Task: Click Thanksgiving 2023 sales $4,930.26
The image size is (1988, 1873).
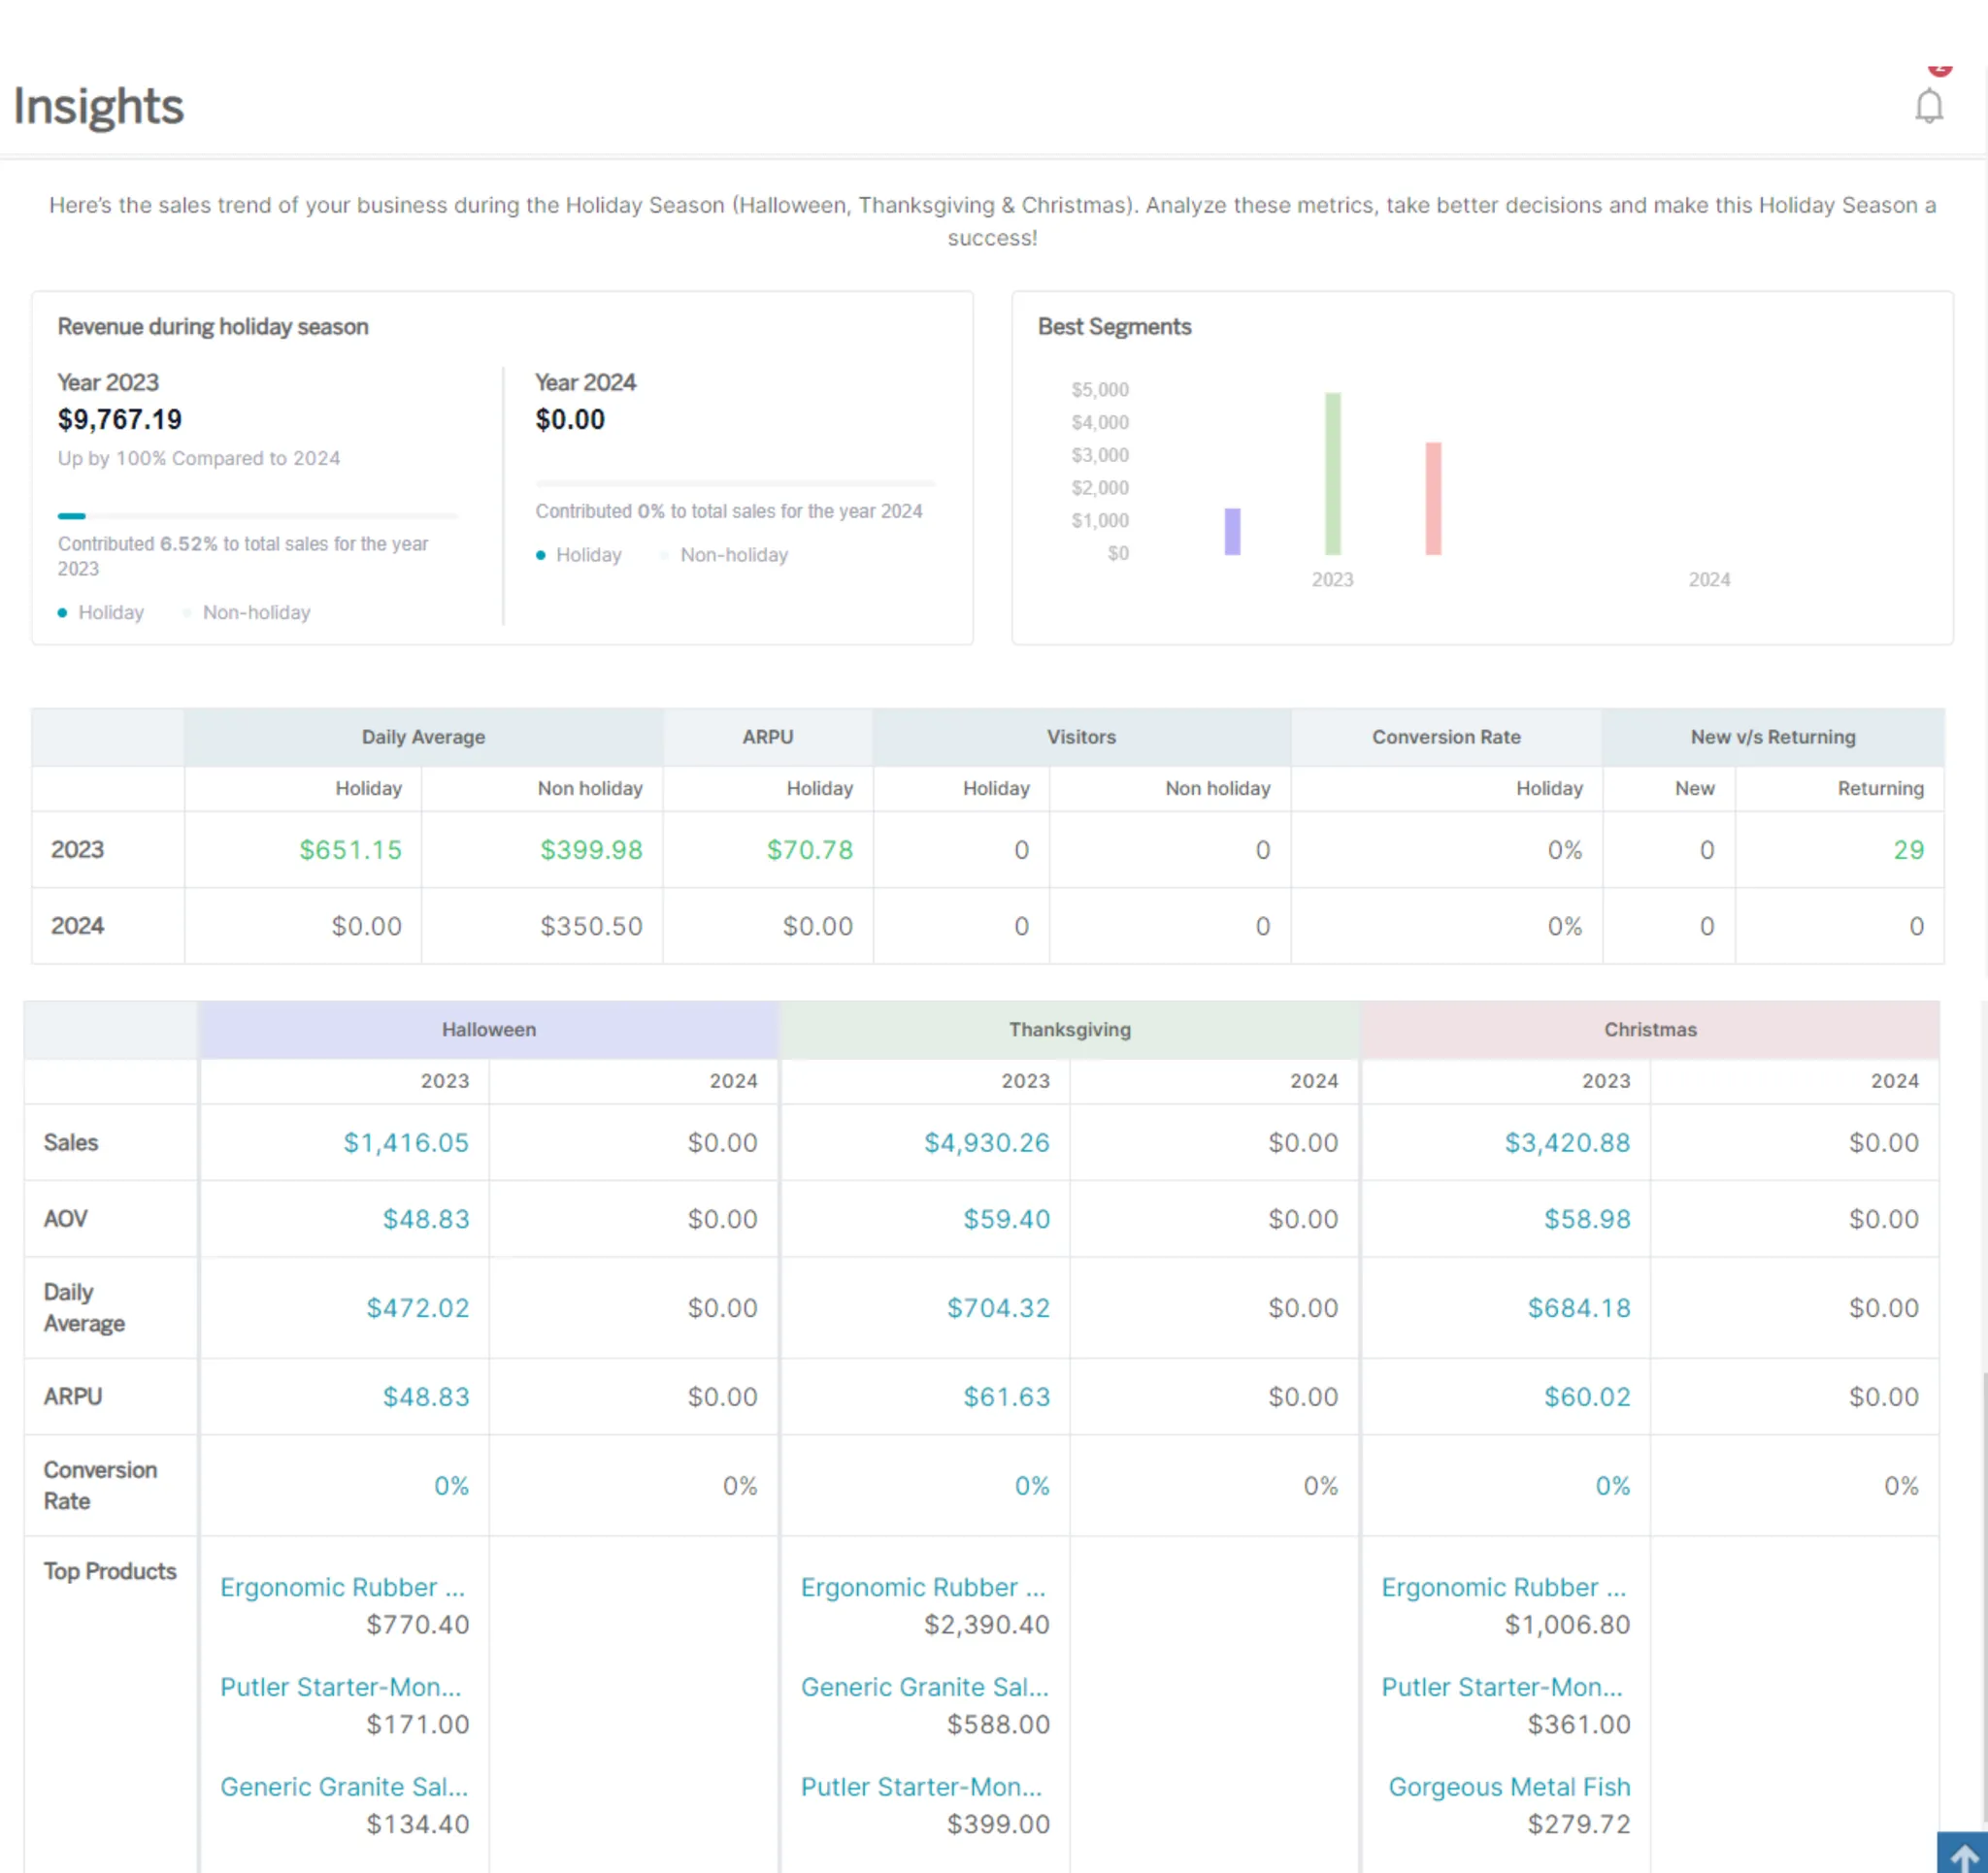Action: click(x=987, y=1142)
